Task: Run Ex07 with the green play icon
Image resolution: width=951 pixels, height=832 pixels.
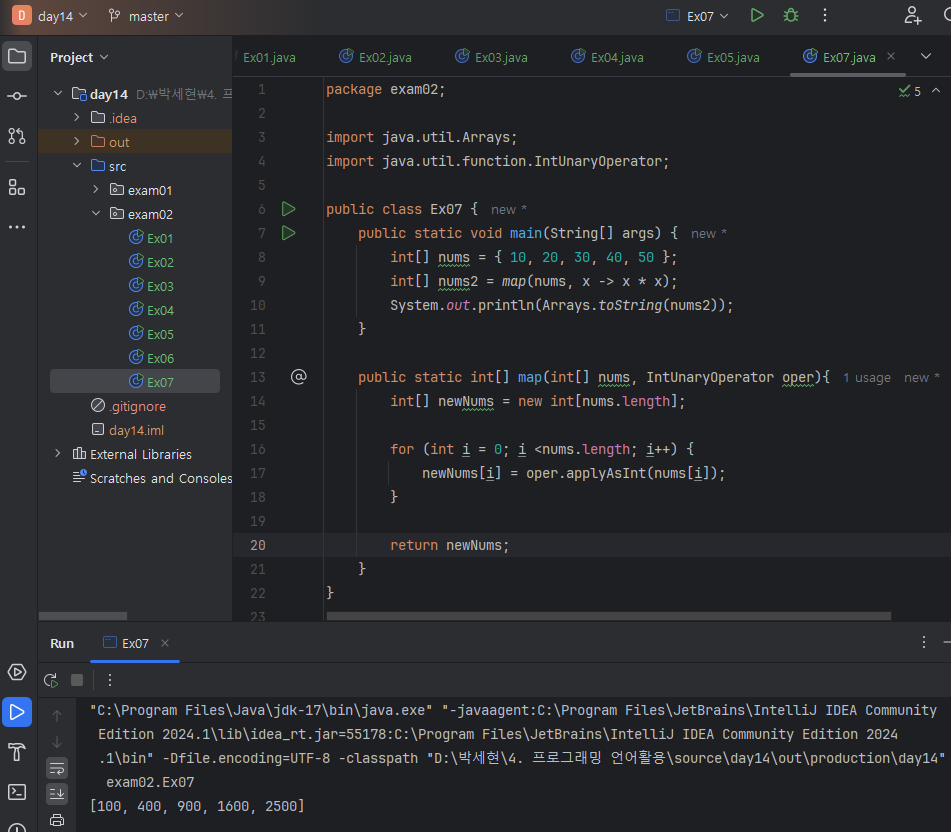Action: (x=757, y=16)
